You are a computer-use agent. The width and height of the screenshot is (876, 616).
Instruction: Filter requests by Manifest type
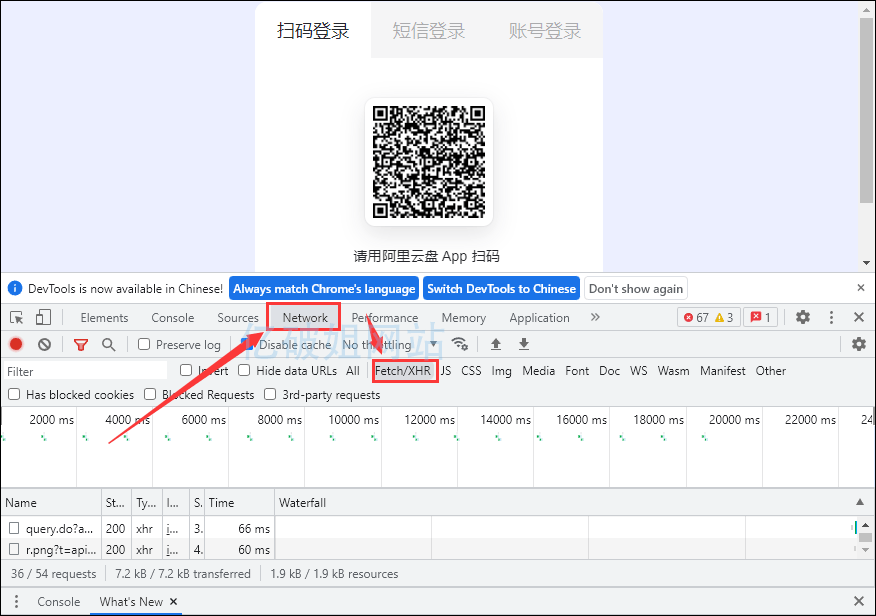coord(722,371)
